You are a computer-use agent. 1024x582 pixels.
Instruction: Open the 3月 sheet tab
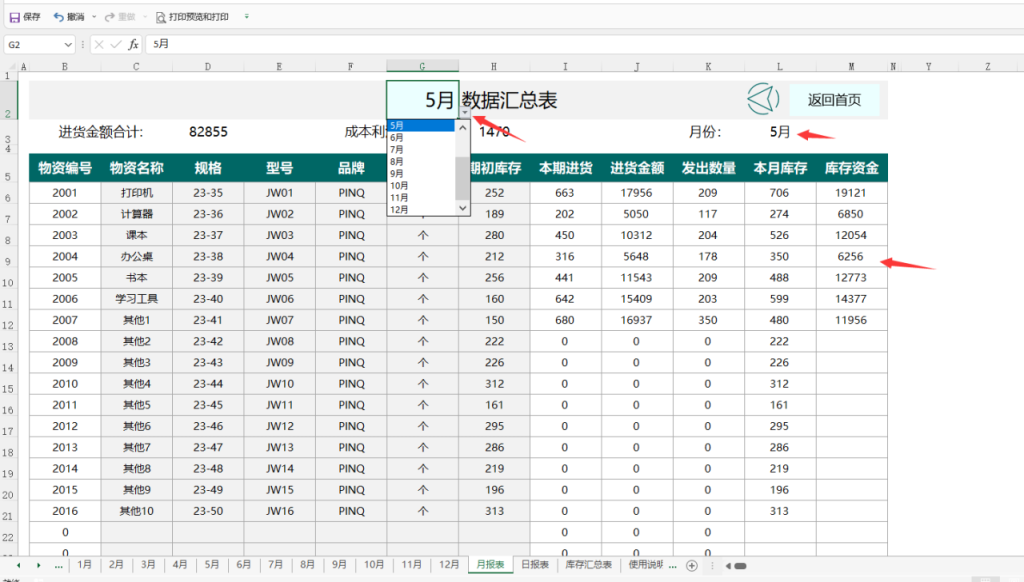[x=148, y=565]
